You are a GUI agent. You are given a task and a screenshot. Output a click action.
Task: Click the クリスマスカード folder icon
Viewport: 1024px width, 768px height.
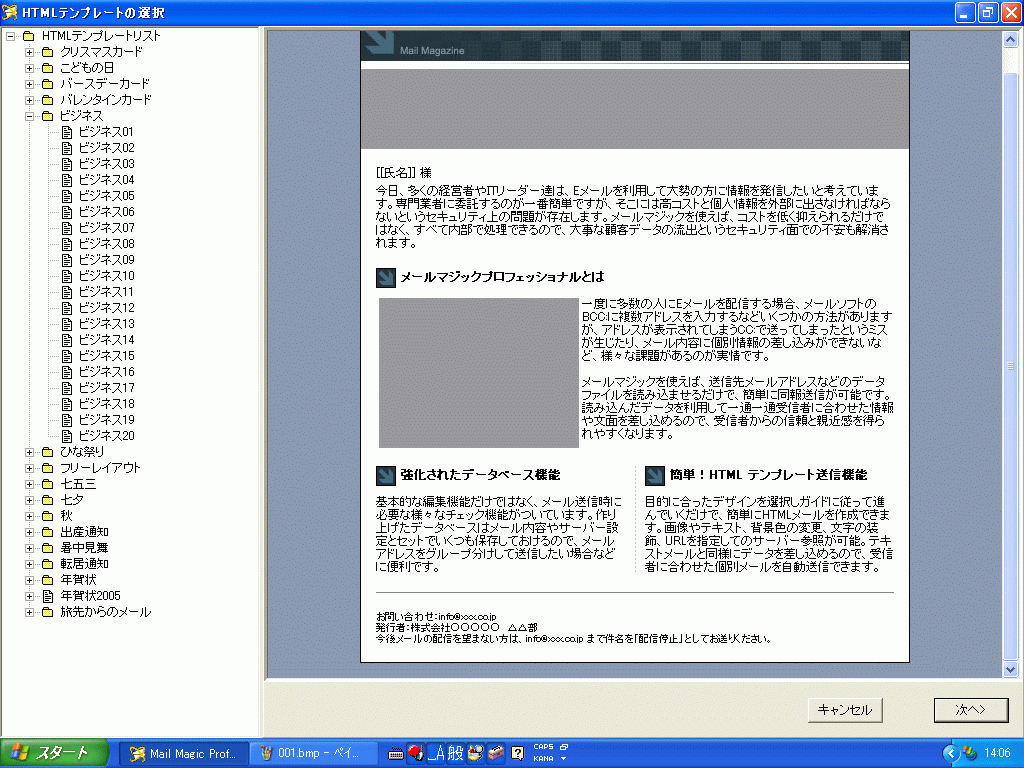click(x=48, y=52)
